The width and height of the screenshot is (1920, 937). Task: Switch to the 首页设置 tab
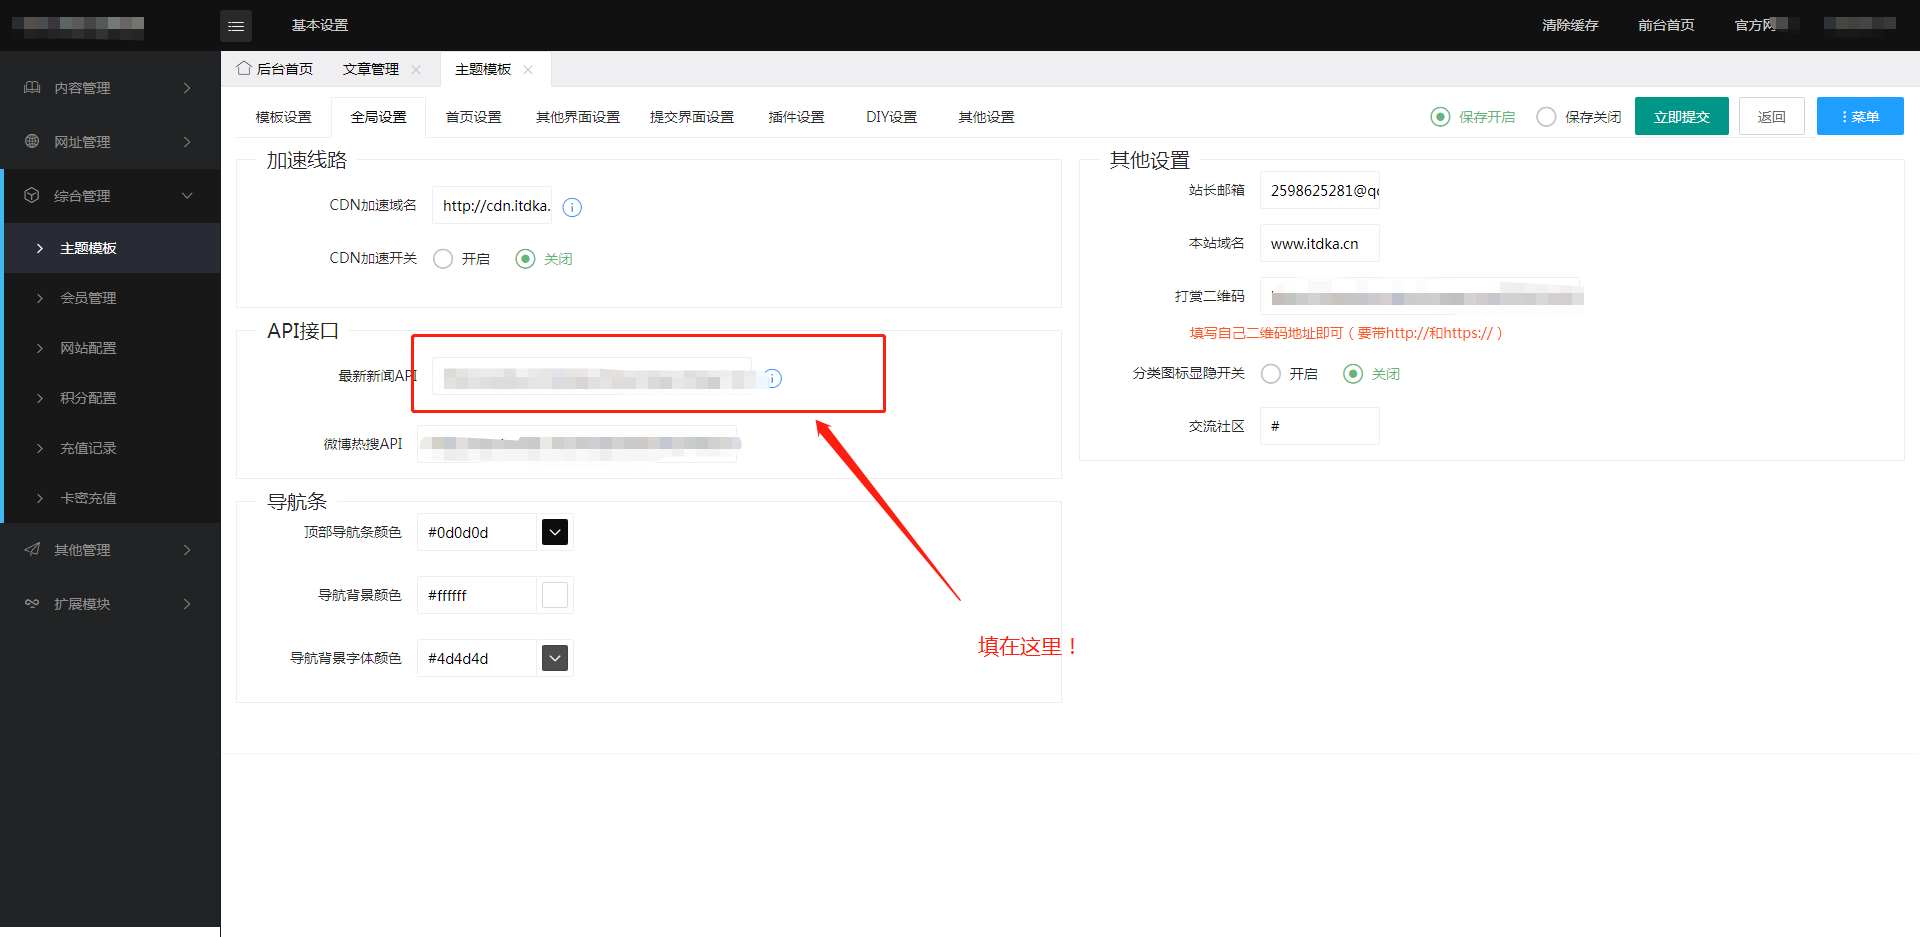(474, 117)
